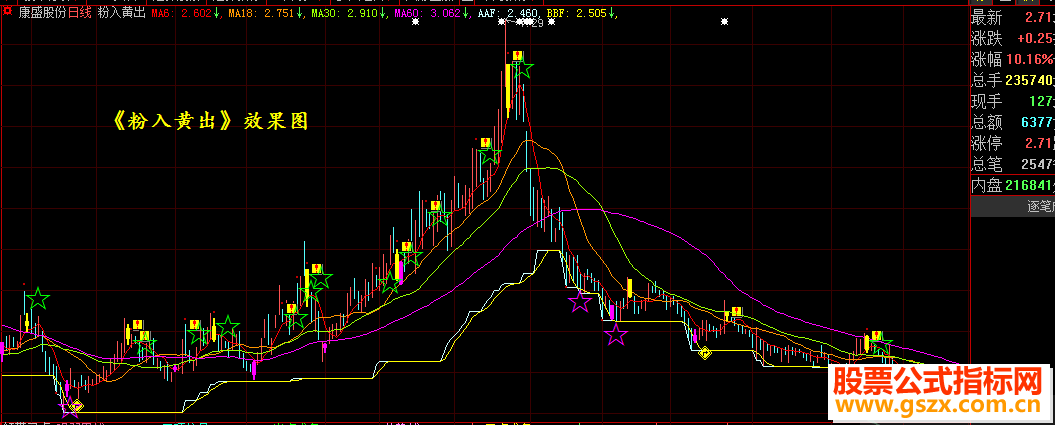Click the 总额 6377 row

pos(1013,122)
